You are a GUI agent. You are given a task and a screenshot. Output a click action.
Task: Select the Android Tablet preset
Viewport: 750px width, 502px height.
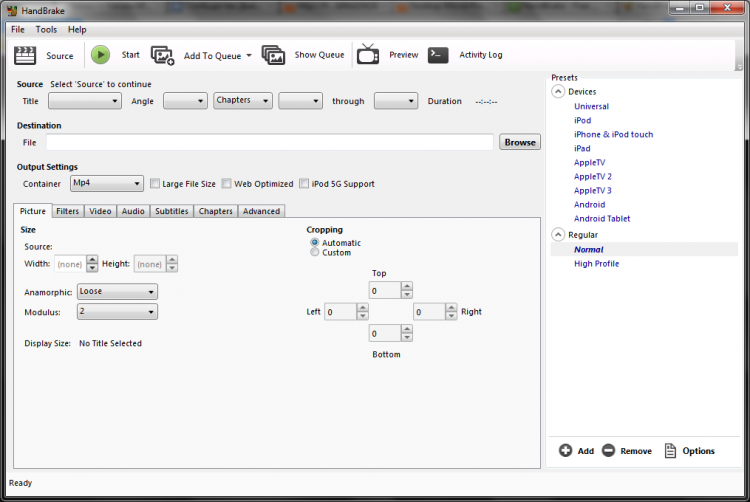(602, 218)
